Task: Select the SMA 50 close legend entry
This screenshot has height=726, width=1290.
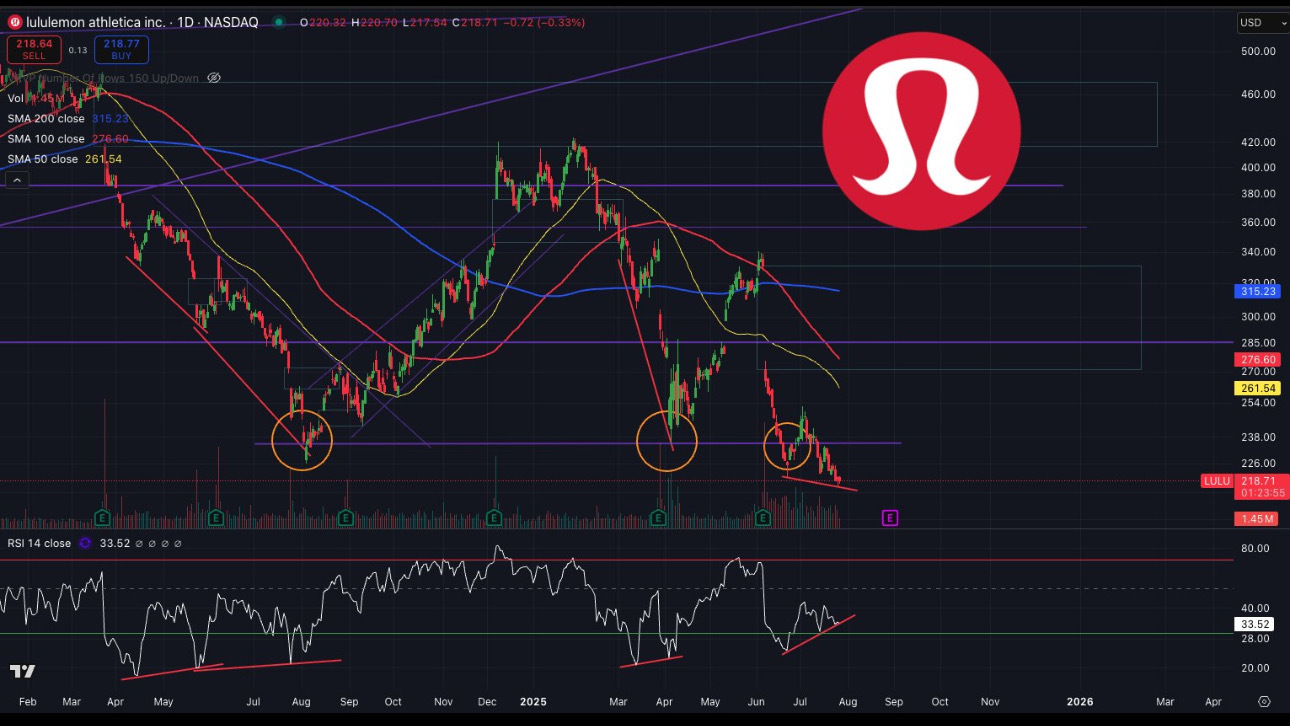Action: [42, 159]
